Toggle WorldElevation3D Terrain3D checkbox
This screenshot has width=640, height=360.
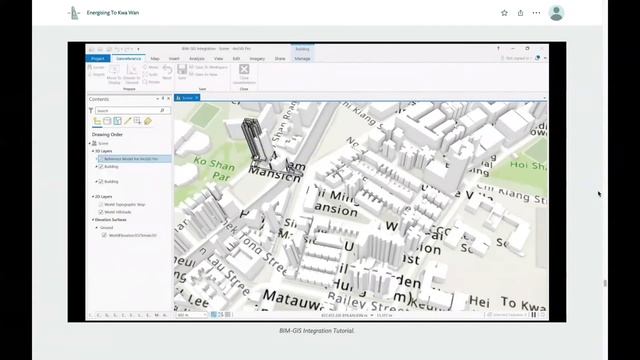tap(104, 236)
